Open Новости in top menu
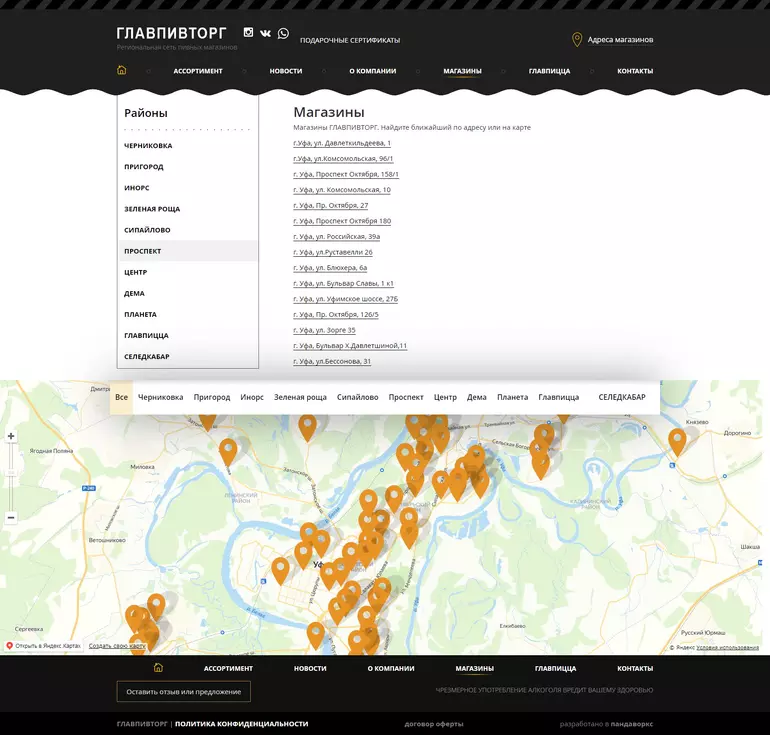The height and width of the screenshot is (735, 770). [286, 71]
